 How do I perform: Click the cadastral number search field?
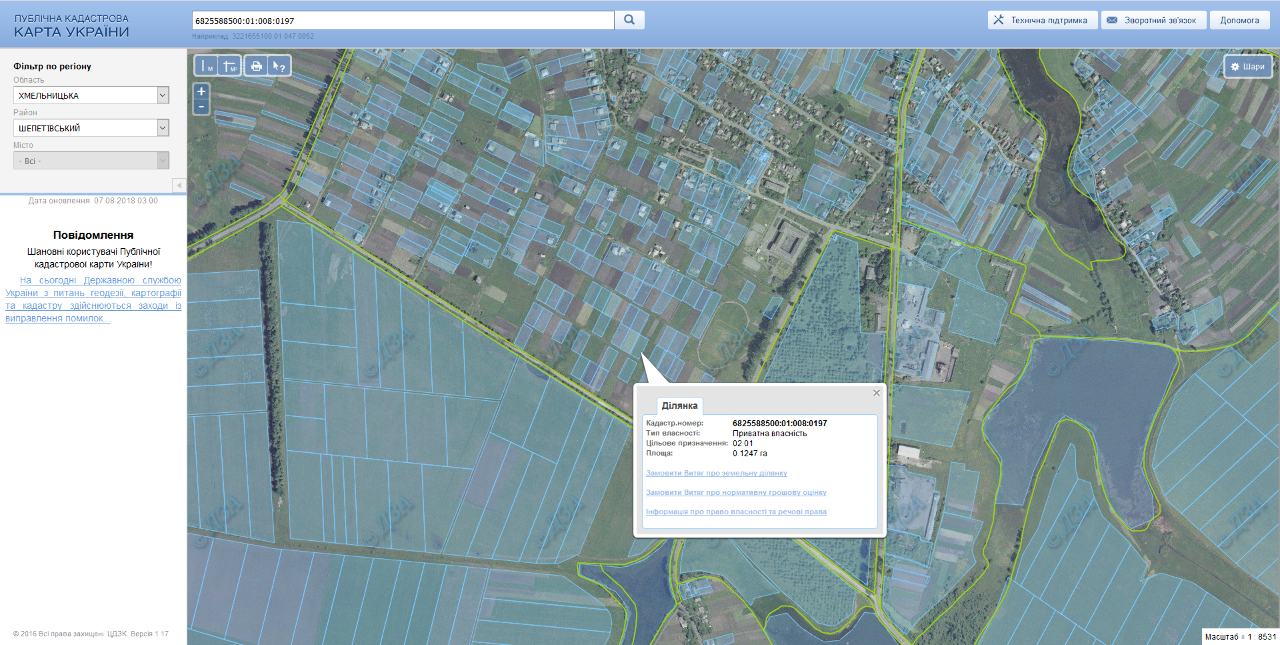pos(402,20)
